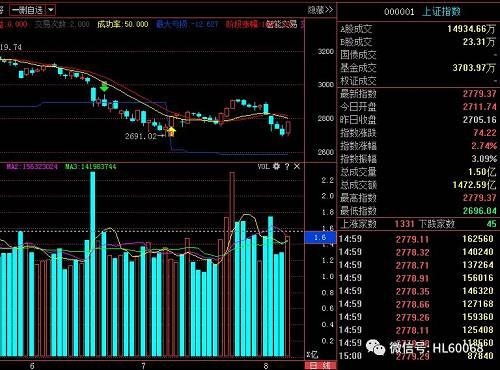Image resolution: width=500 pixels, height=370 pixels.
Task: Click the 总成交量 value 1.50亿
Action: pos(482,172)
